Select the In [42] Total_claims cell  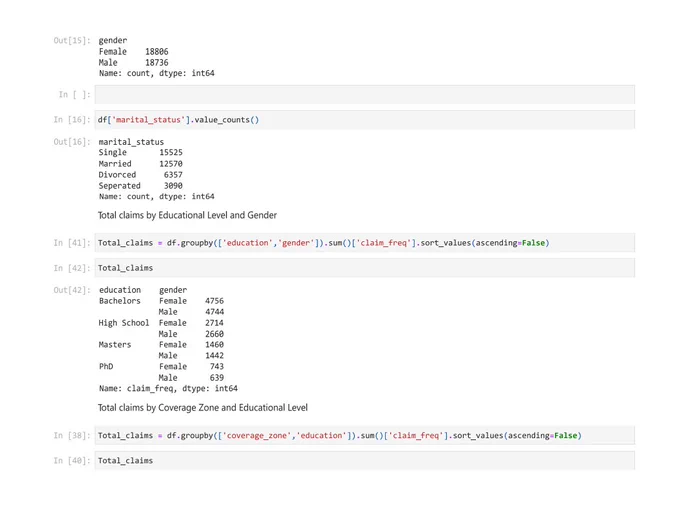[365, 268]
